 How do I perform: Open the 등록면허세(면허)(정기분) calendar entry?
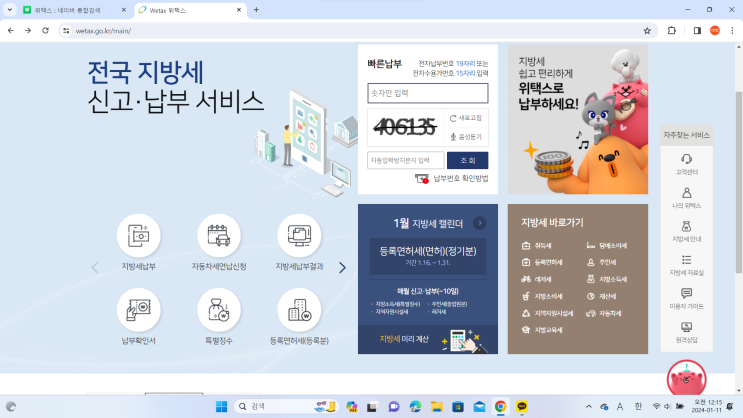tap(427, 256)
